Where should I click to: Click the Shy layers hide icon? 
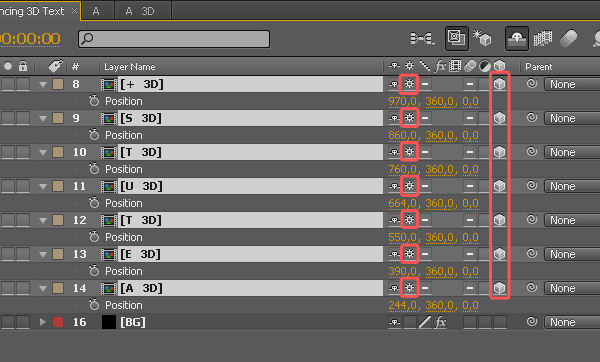(517, 39)
